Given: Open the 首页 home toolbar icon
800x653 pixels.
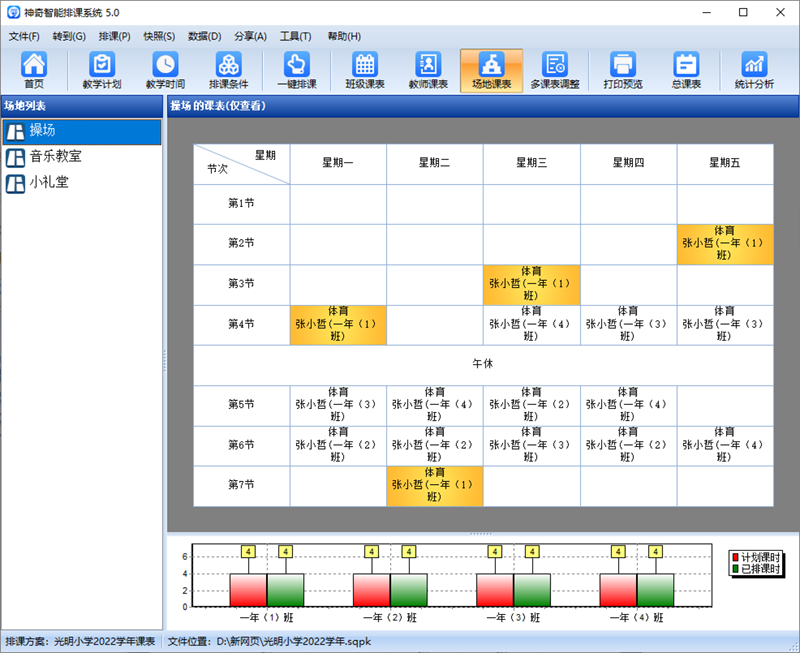Looking at the screenshot, I should pos(34,70).
